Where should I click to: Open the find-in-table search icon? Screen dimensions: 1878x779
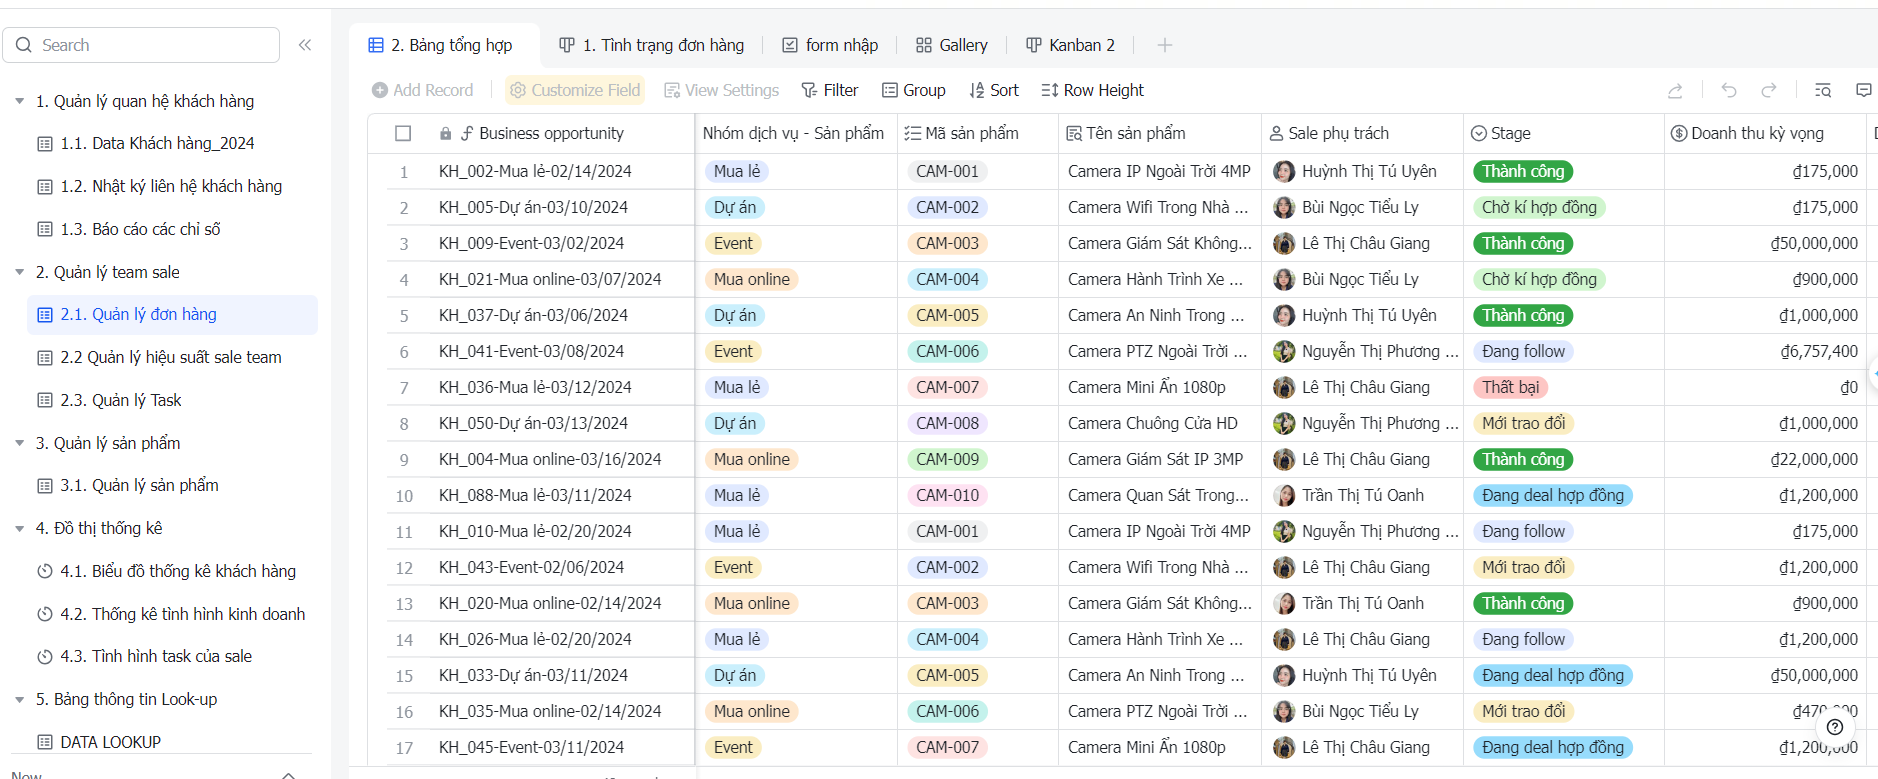[x=1823, y=90]
